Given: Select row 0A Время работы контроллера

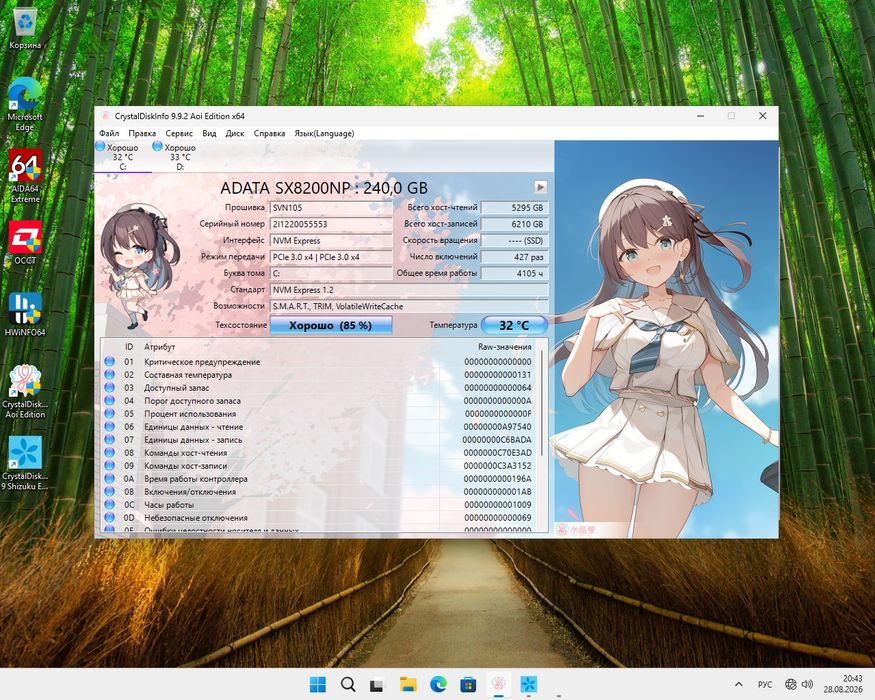Looking at the screenshot, I should (319, 479).
